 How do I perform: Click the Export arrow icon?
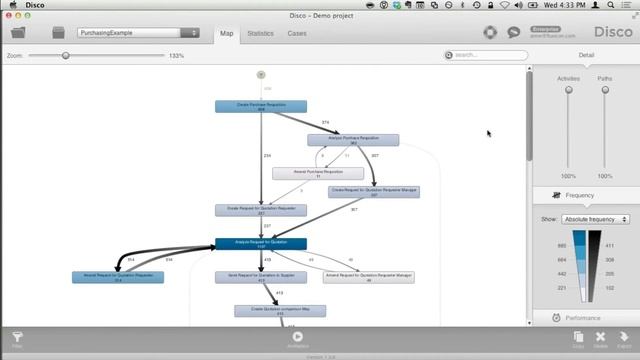point(624,337)
